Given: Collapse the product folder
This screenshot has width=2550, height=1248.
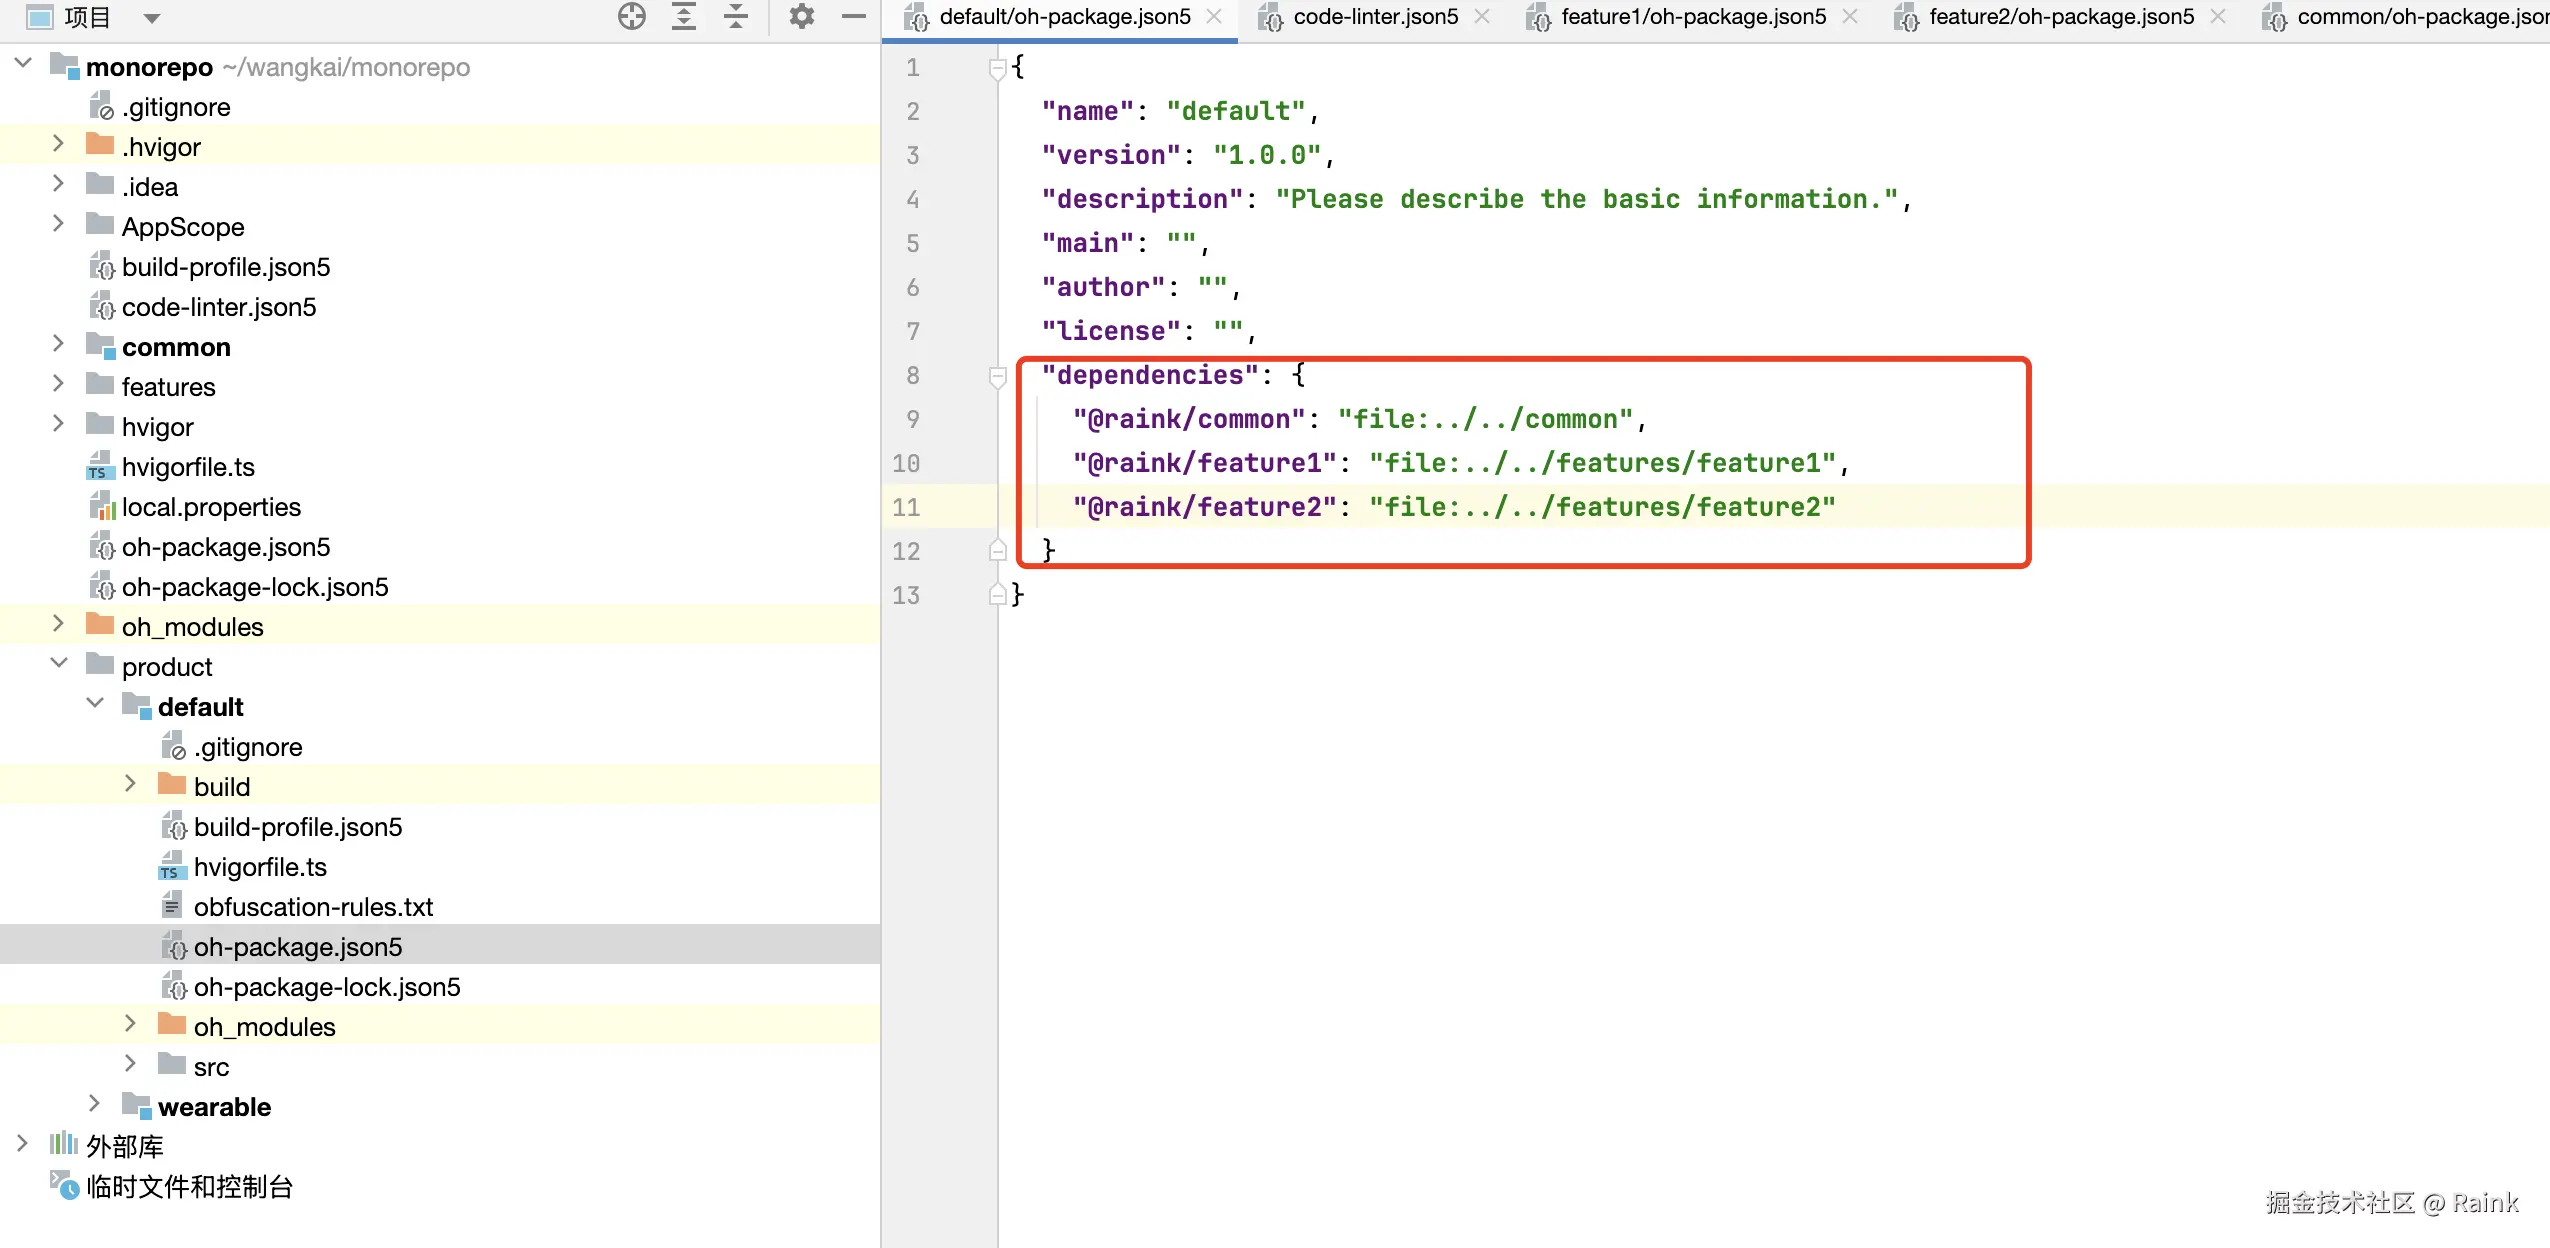Looking at the screenshot, I should pos(58,663).
